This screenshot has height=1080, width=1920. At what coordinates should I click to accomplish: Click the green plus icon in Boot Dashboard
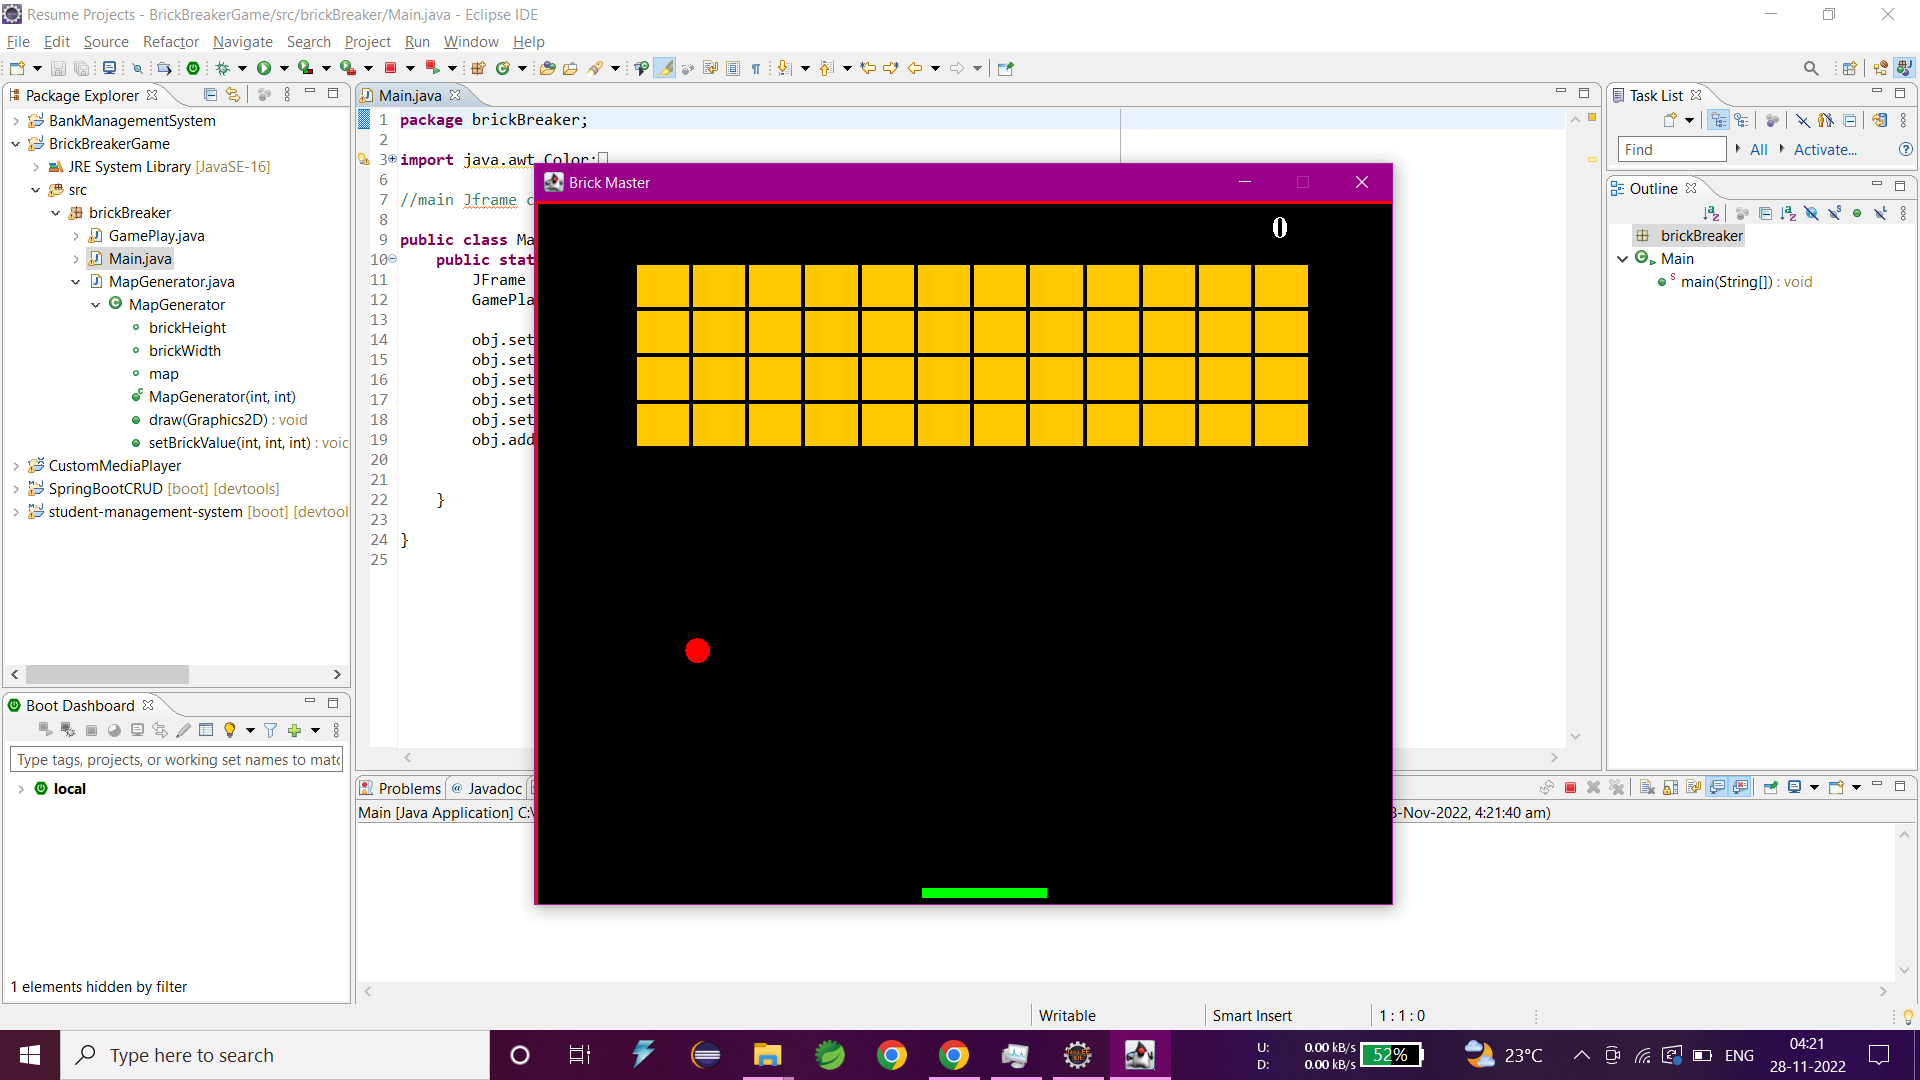[x=296, y=730]
